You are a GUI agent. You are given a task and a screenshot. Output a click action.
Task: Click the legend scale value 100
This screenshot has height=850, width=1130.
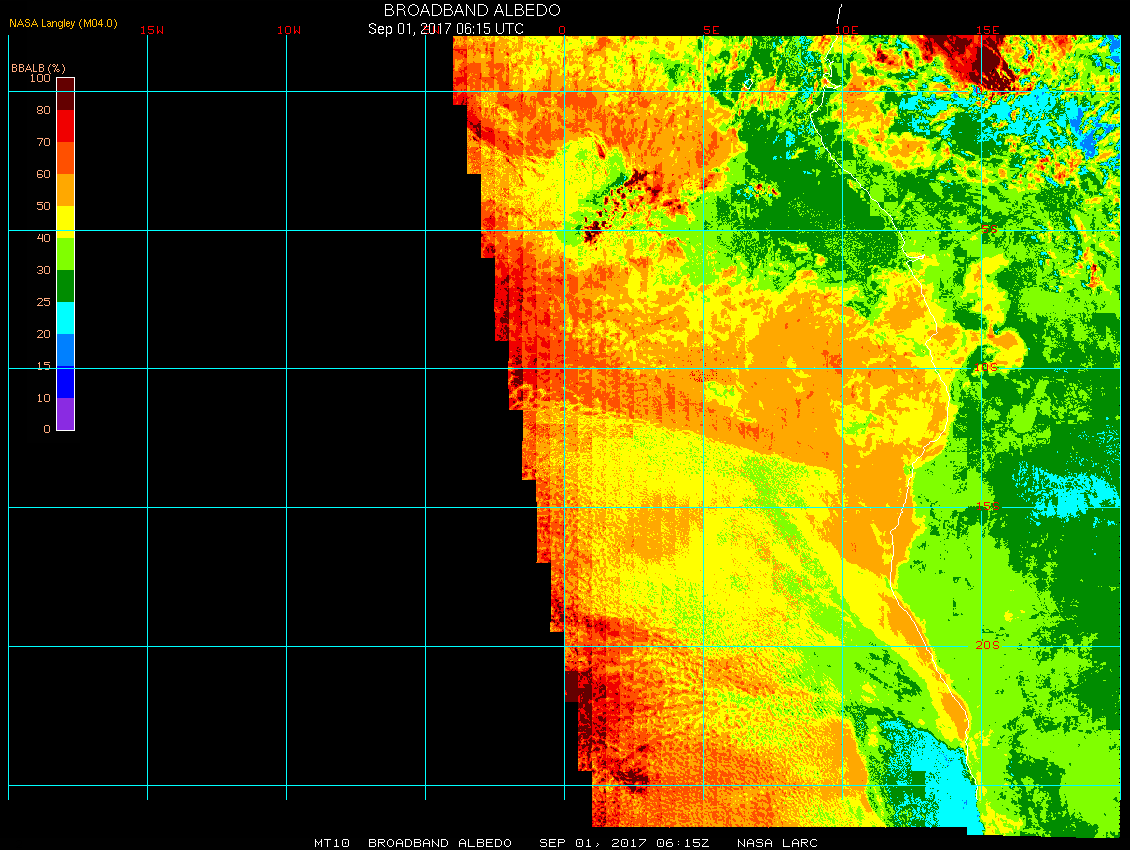point(40,78)
